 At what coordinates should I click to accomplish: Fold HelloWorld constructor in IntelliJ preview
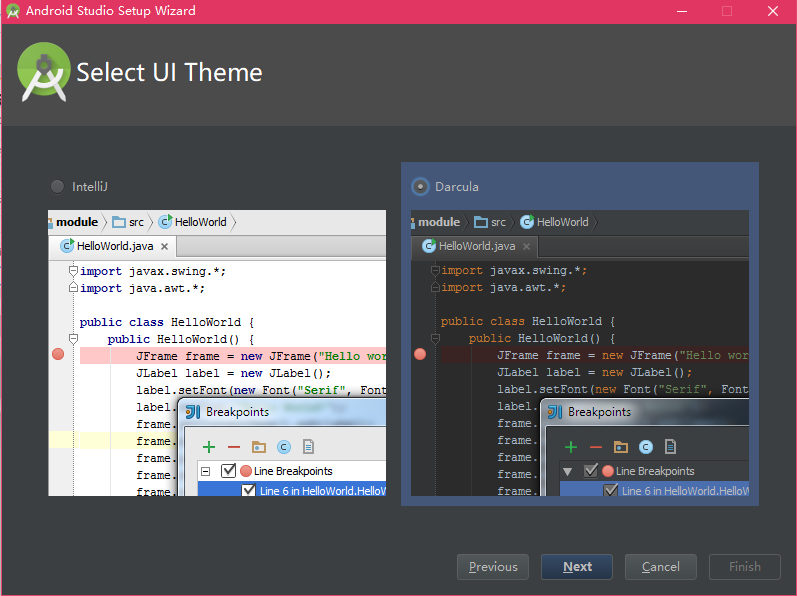[x=73, y=338]
